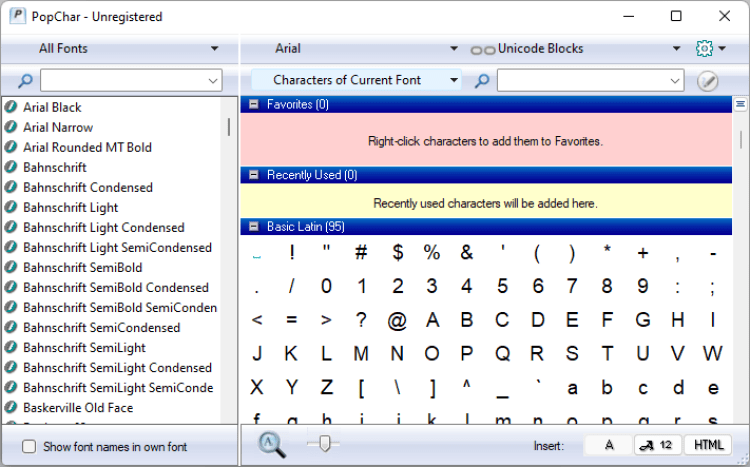Click the font search magnifier icon
750x467 pixels.
coord(25,80)
